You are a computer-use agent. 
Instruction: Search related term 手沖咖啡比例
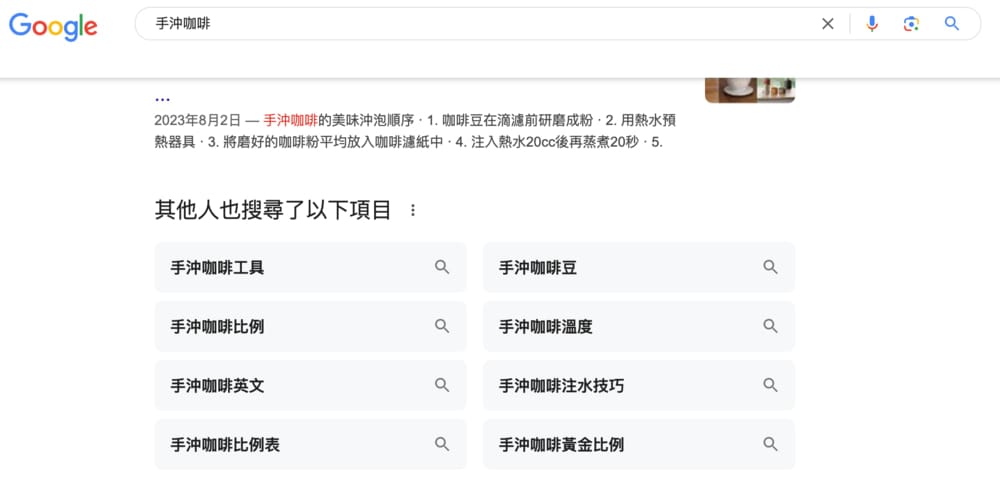click(x=311, y=327)
